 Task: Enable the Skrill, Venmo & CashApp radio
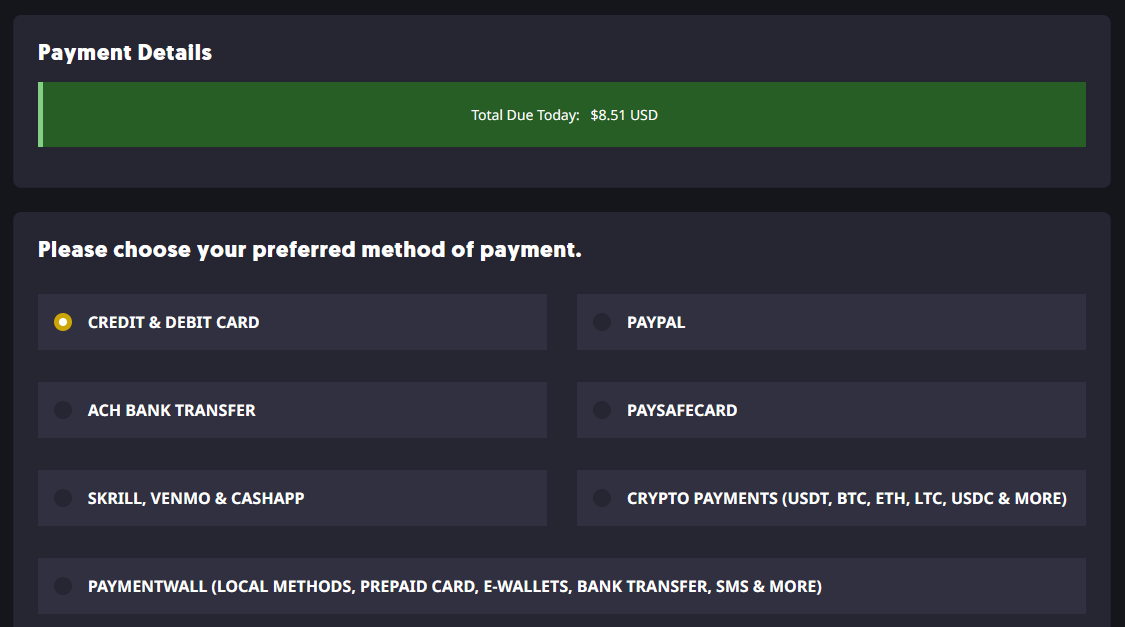(x=63, y=498)
